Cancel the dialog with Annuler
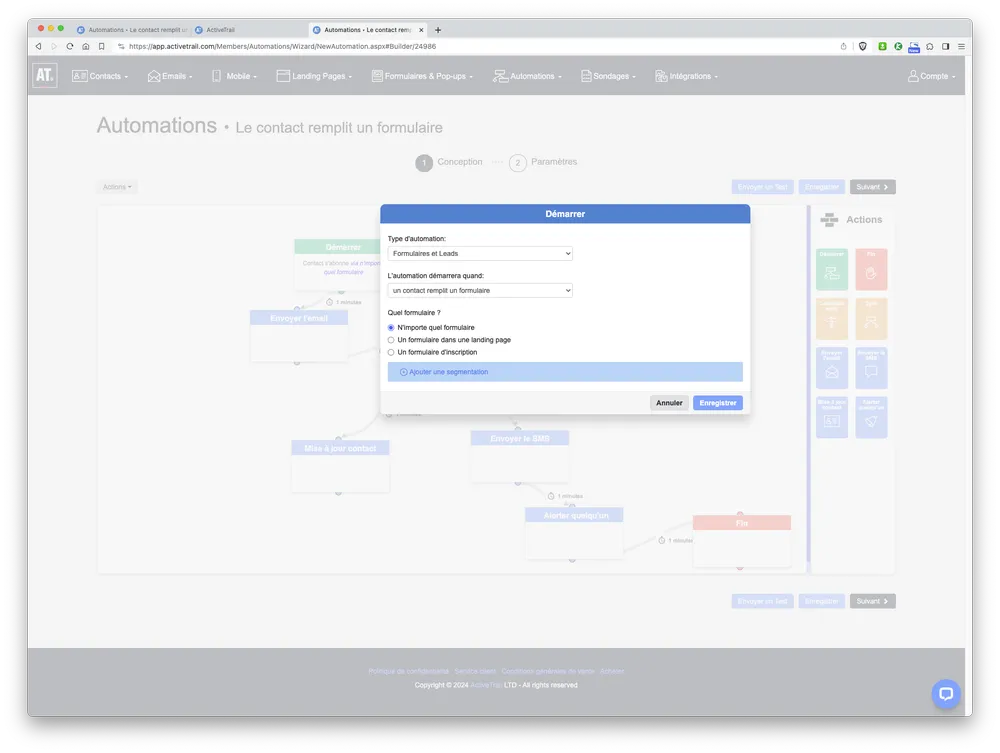This screenshot has width=1000, height=753. 668,402
